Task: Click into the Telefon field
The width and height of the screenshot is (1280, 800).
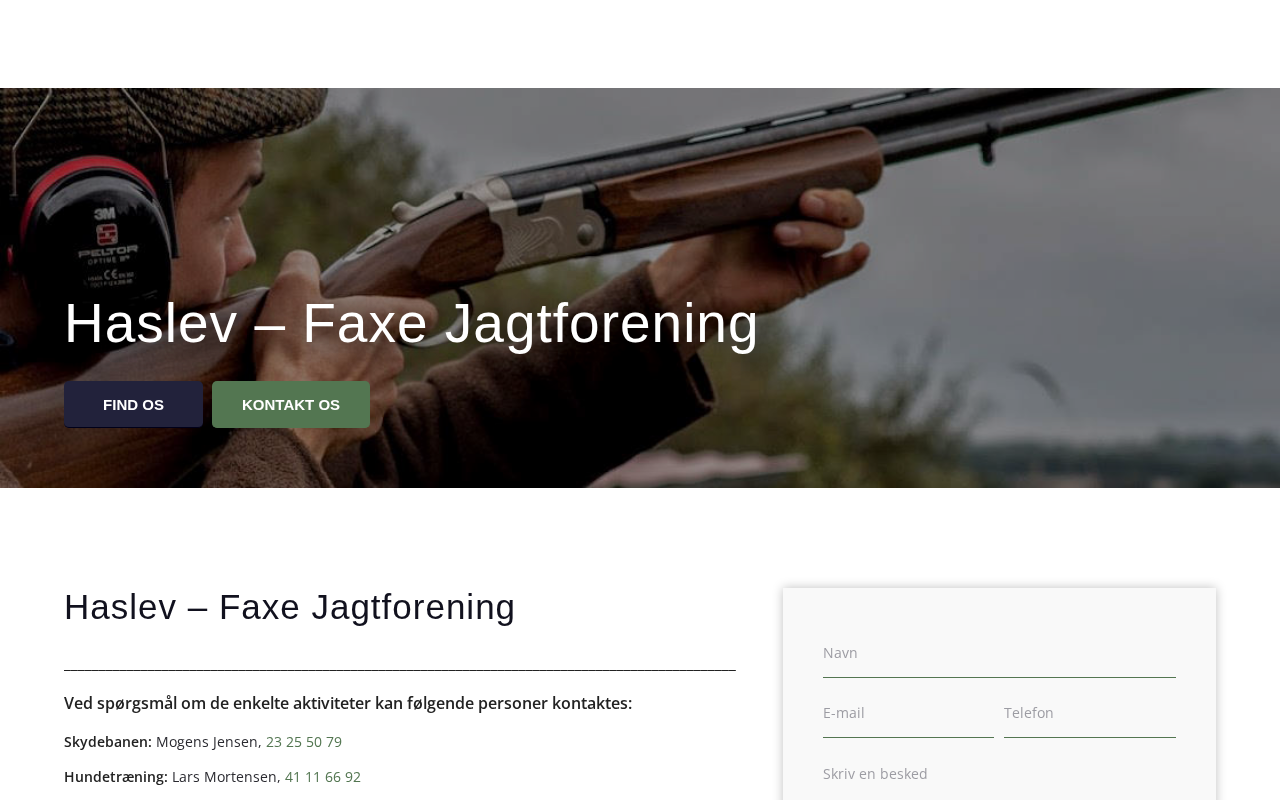Action: pyautogui.click(x=1090, y=713)
